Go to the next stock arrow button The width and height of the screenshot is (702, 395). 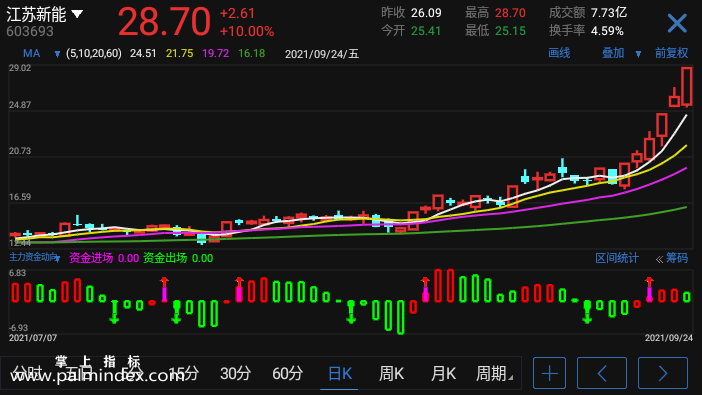[663, 373]
